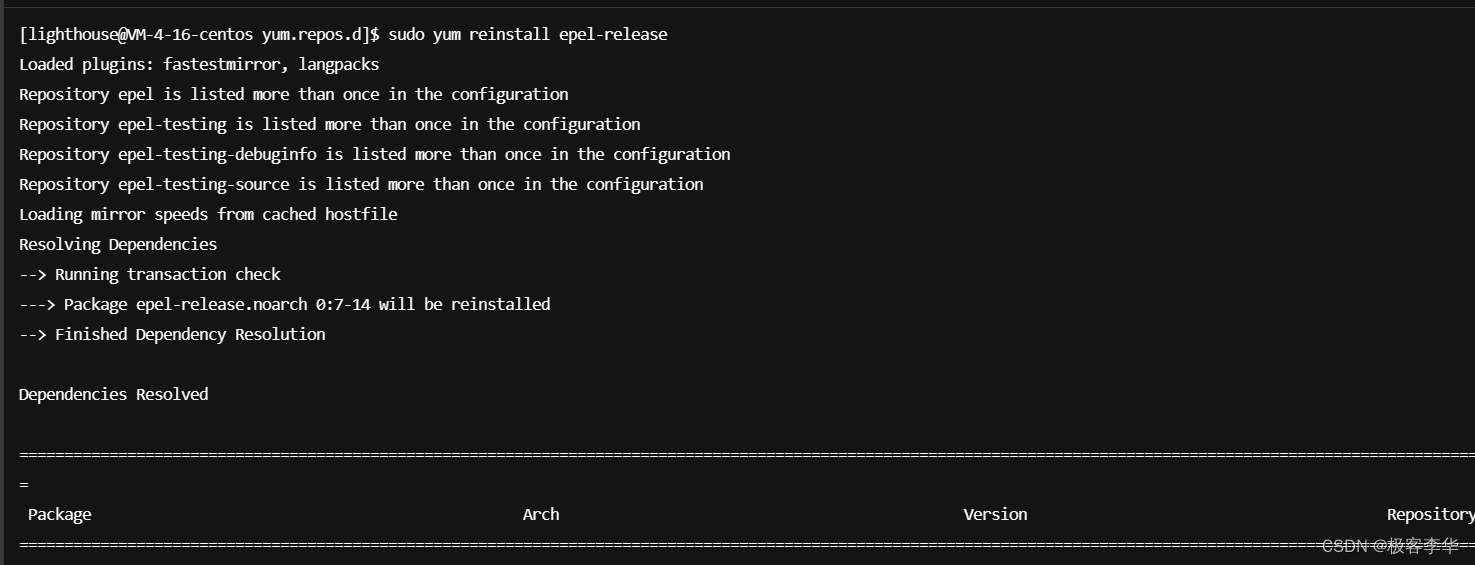Click the 'Repository epel-testing is listed' line
Viewport: 1475px width, 565px height.
click(329, 124)
